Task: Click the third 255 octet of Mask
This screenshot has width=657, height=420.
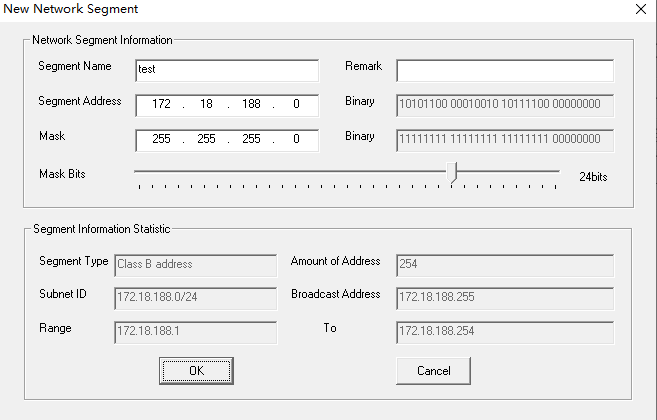Action: pyautogui.click(x=251, y=139)
